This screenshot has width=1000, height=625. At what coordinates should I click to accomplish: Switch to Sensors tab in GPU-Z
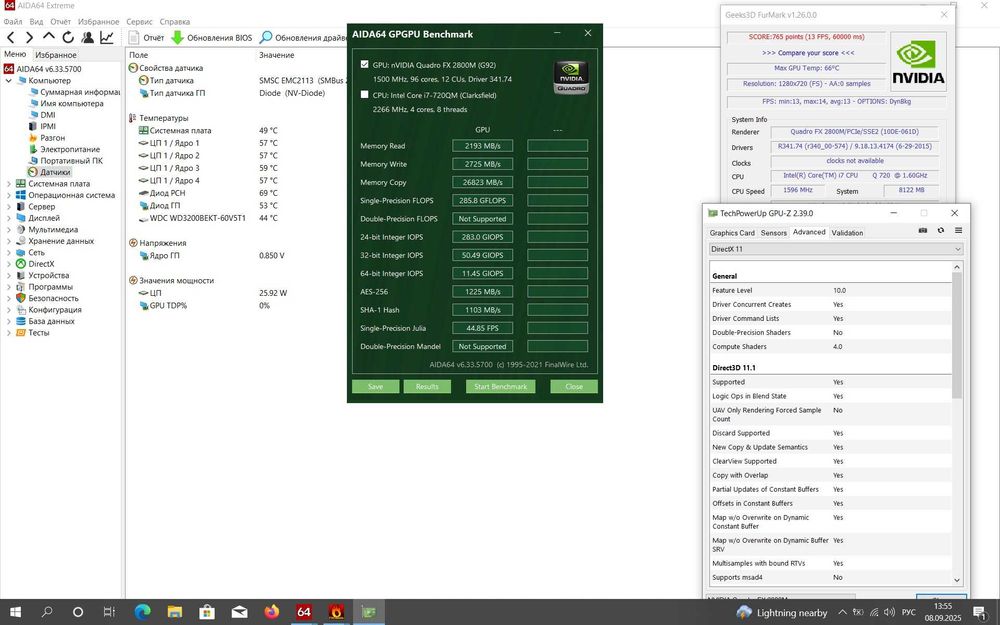[x=774, y=233]
